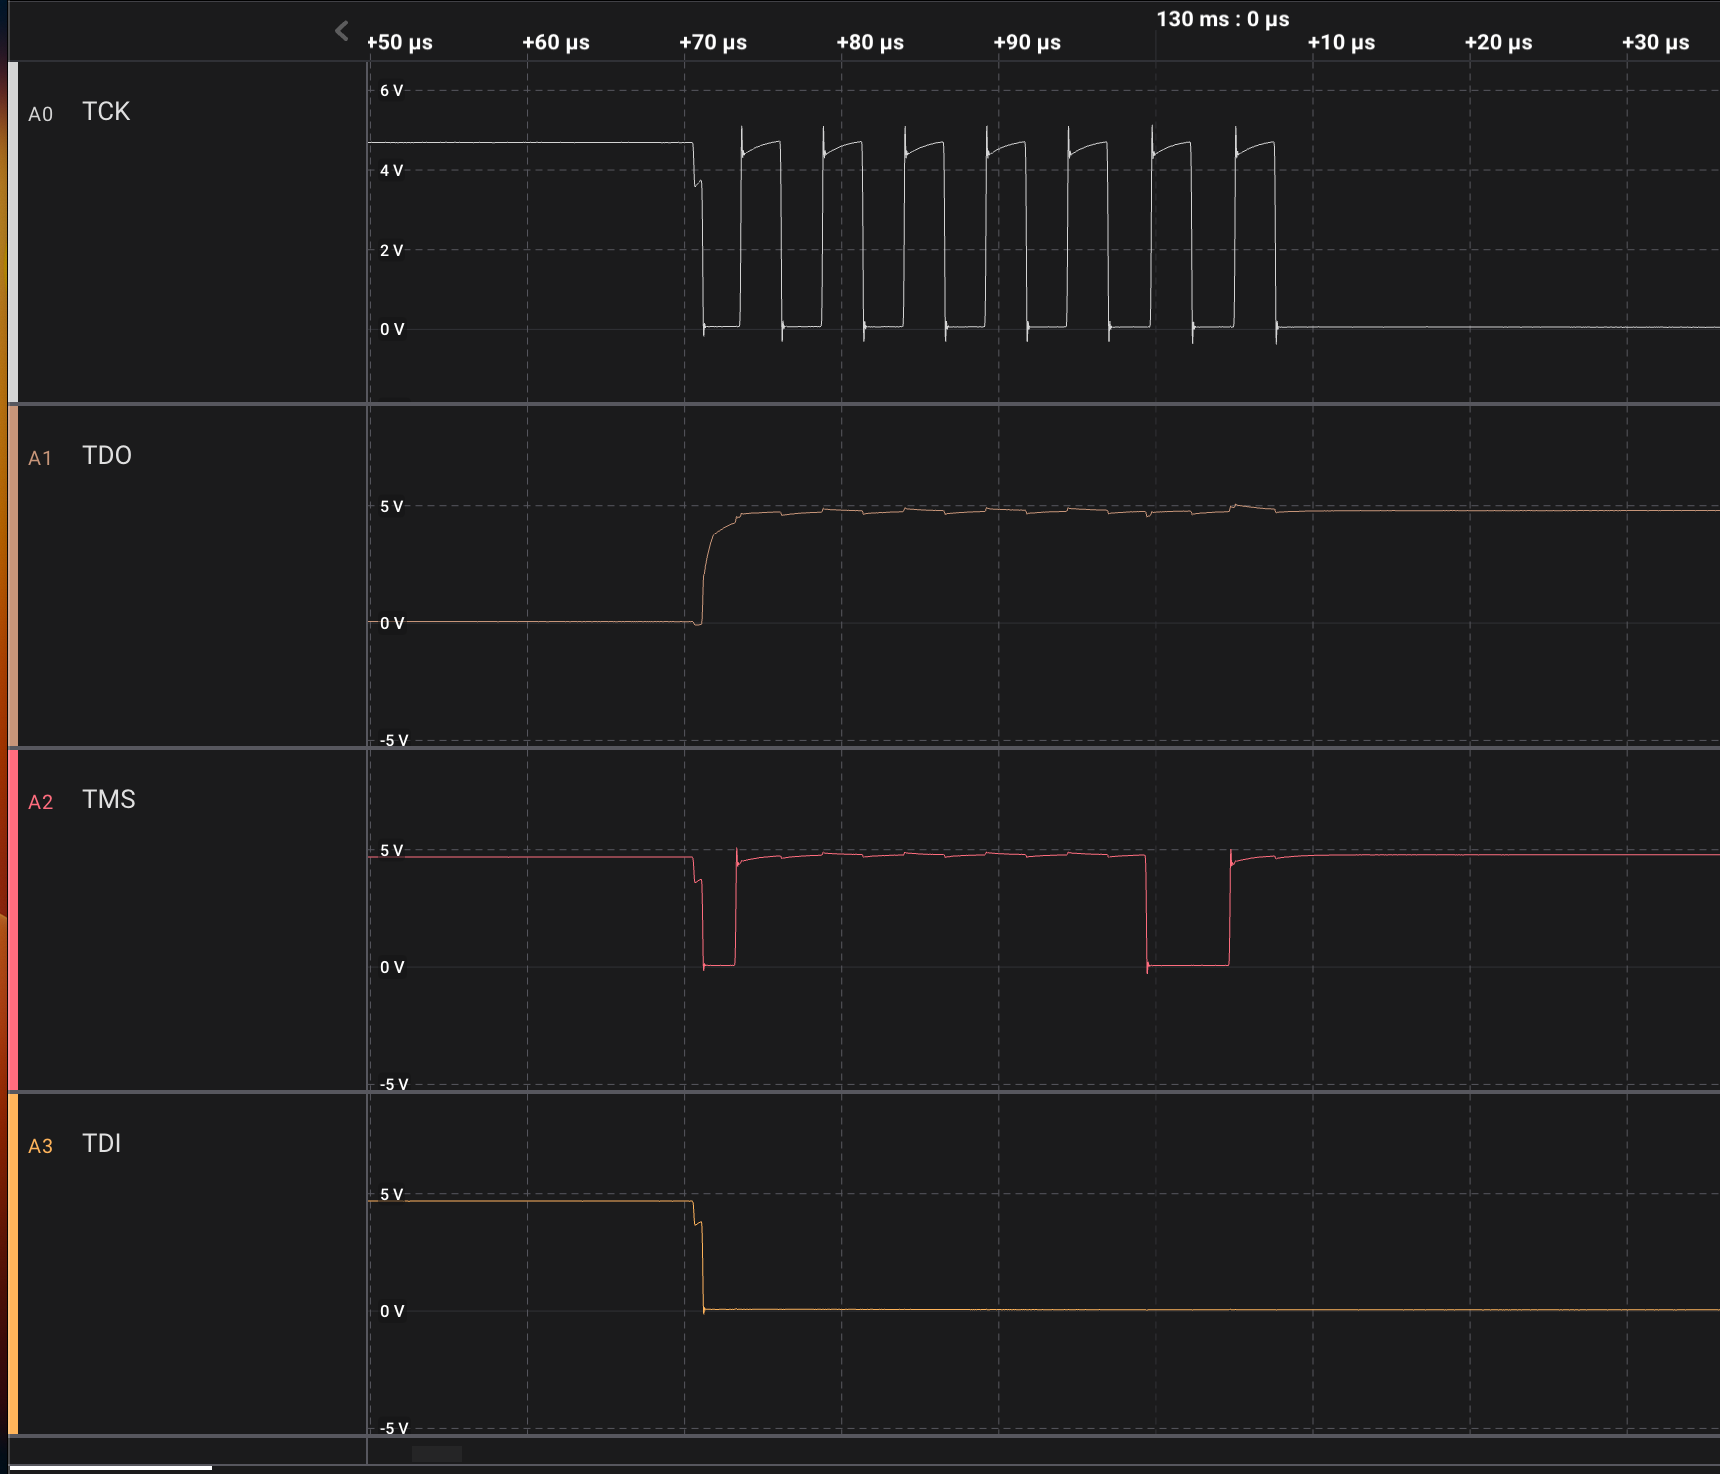
Task: Click the 0 V label on TDO axis
Action: (x=392, y=623)
